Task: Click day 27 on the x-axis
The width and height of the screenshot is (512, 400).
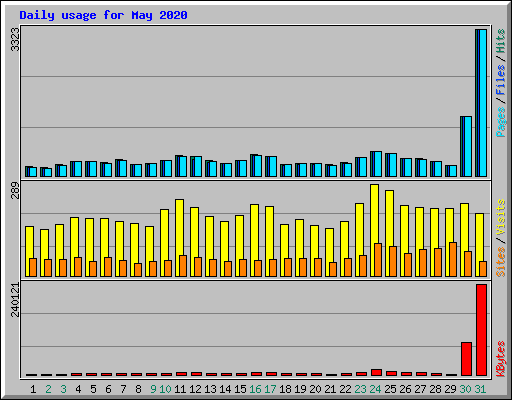Action: pyautogui.click(x=420, y=389)
